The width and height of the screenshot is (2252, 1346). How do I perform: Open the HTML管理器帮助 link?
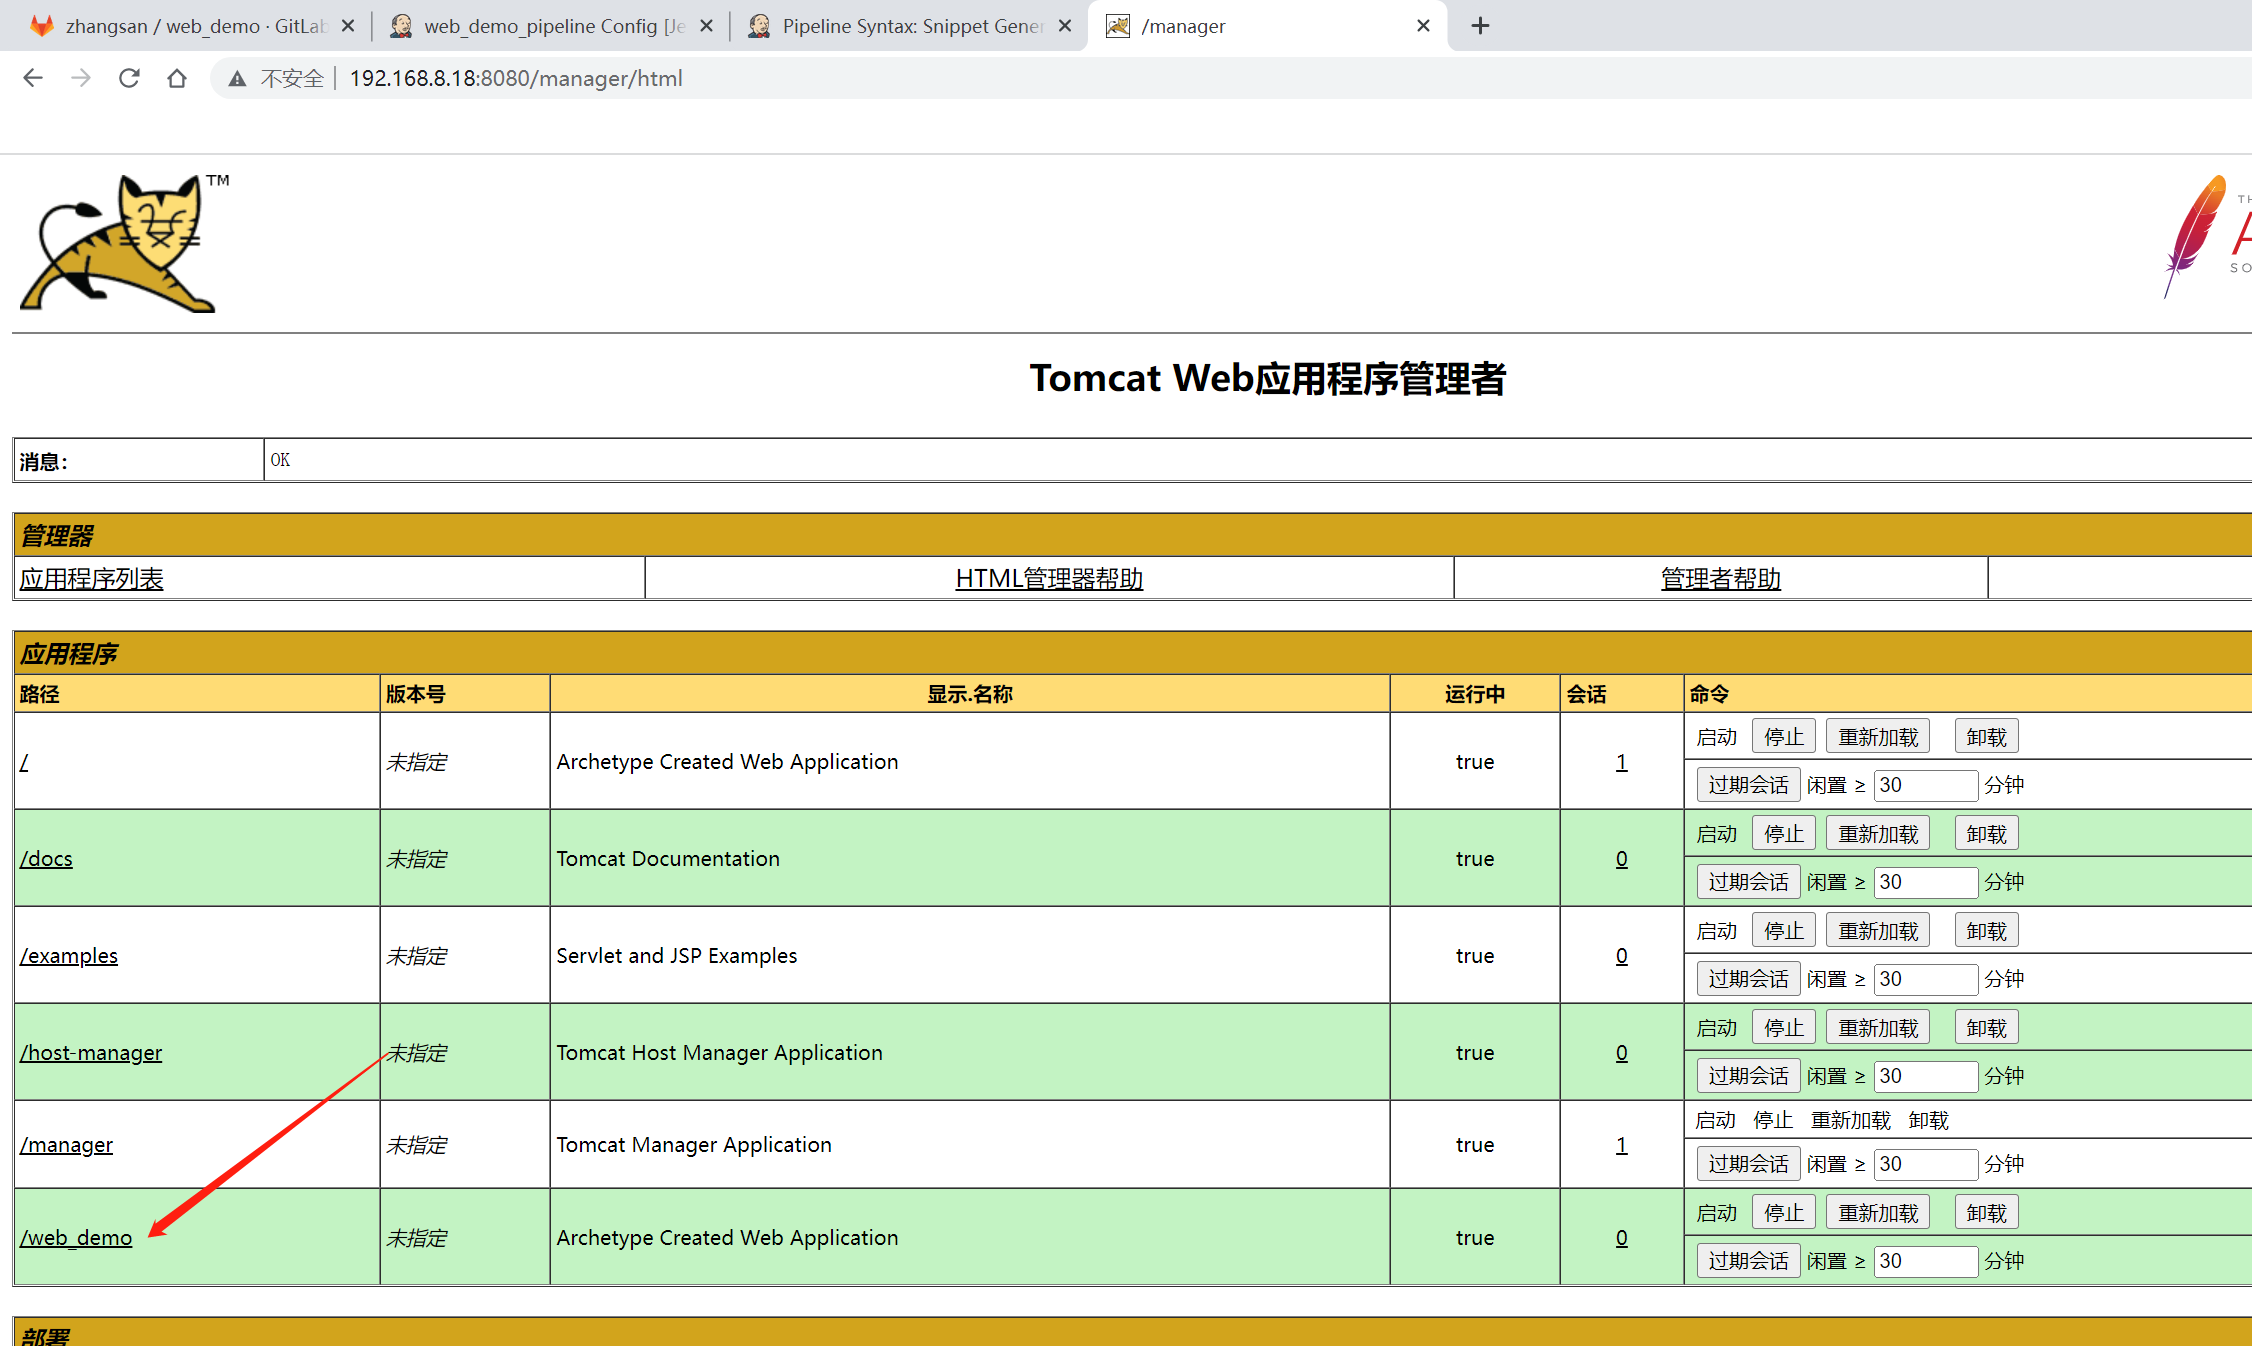click(1049, 579)
